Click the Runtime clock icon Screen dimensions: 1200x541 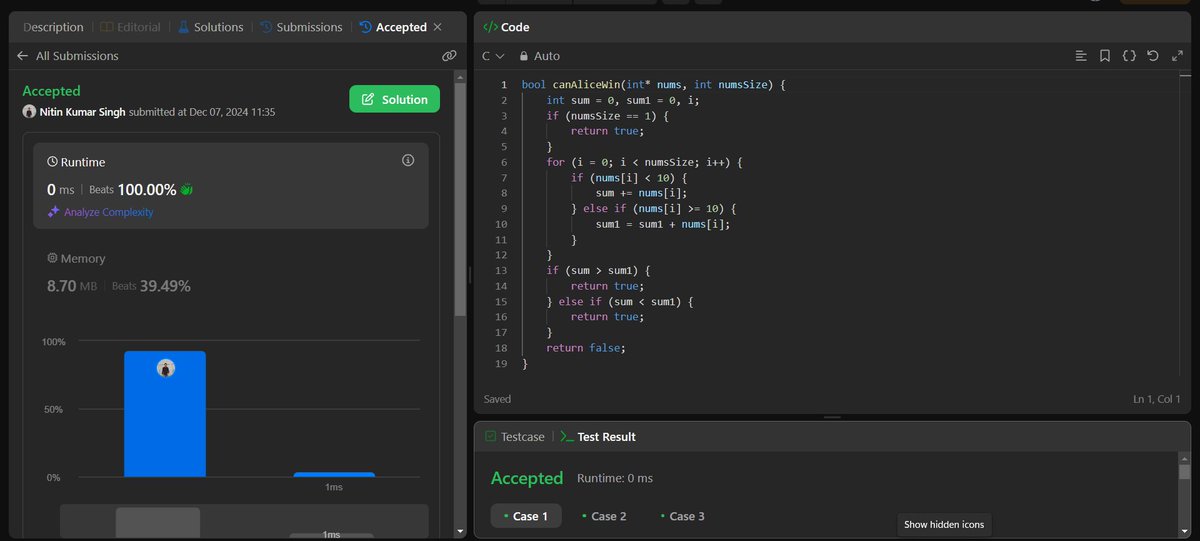52,162
